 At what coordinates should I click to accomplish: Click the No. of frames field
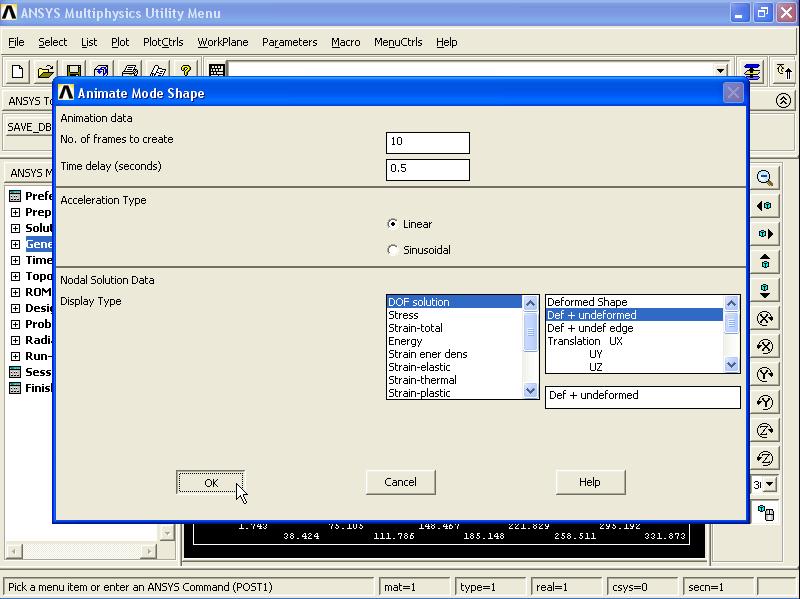(x=428, y=142)
